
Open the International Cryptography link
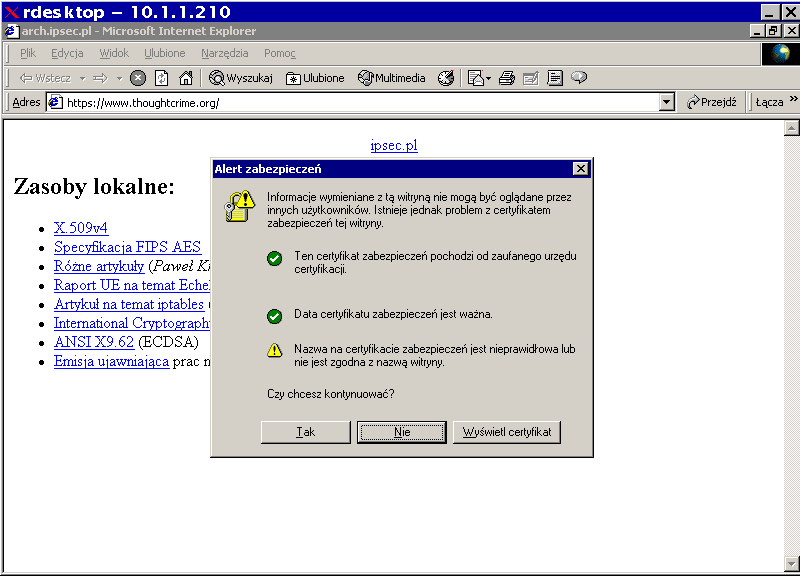[x=132, y=323]
